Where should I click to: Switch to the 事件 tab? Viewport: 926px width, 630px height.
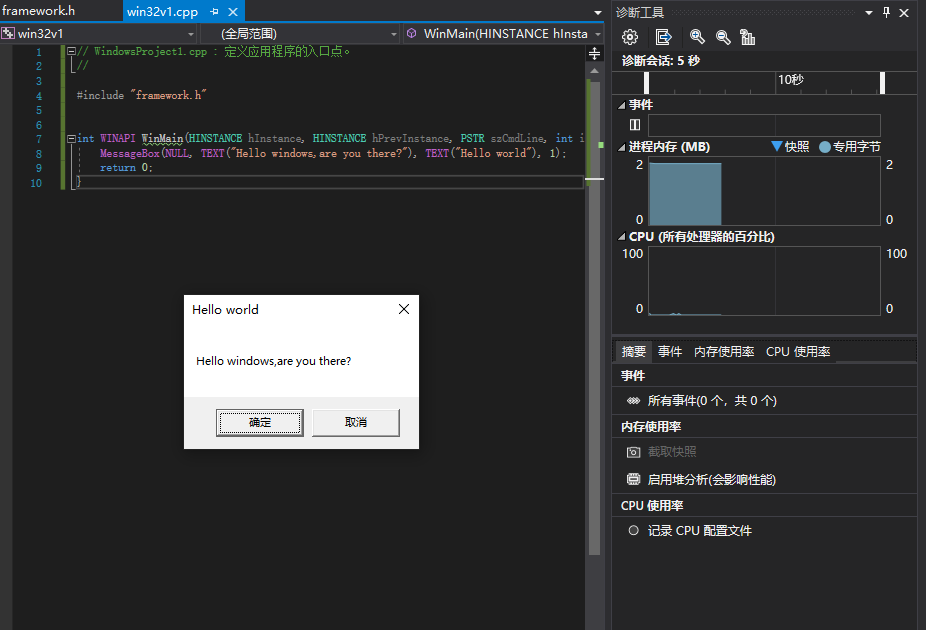point(670,351)
